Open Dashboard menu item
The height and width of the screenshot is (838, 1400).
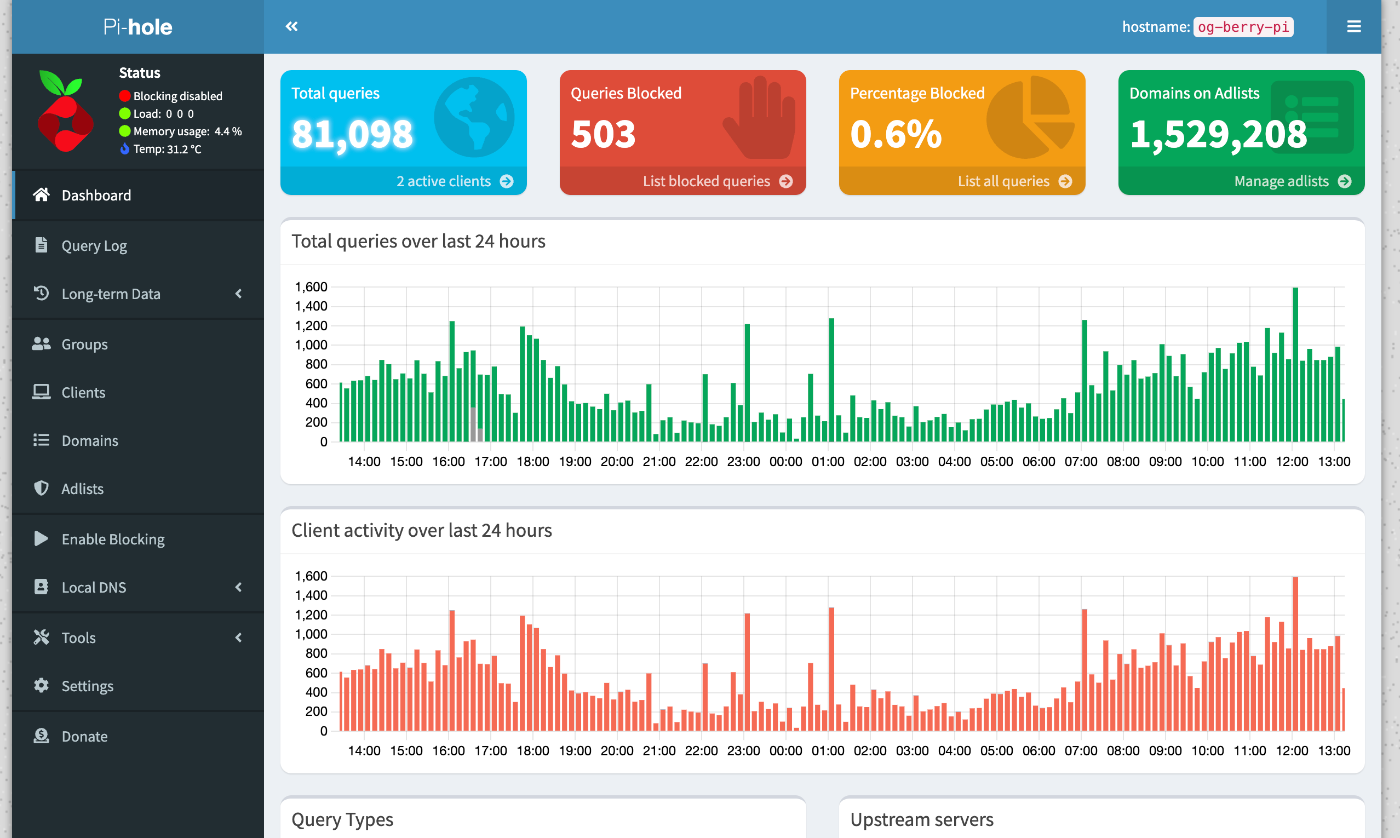[138, 195]
